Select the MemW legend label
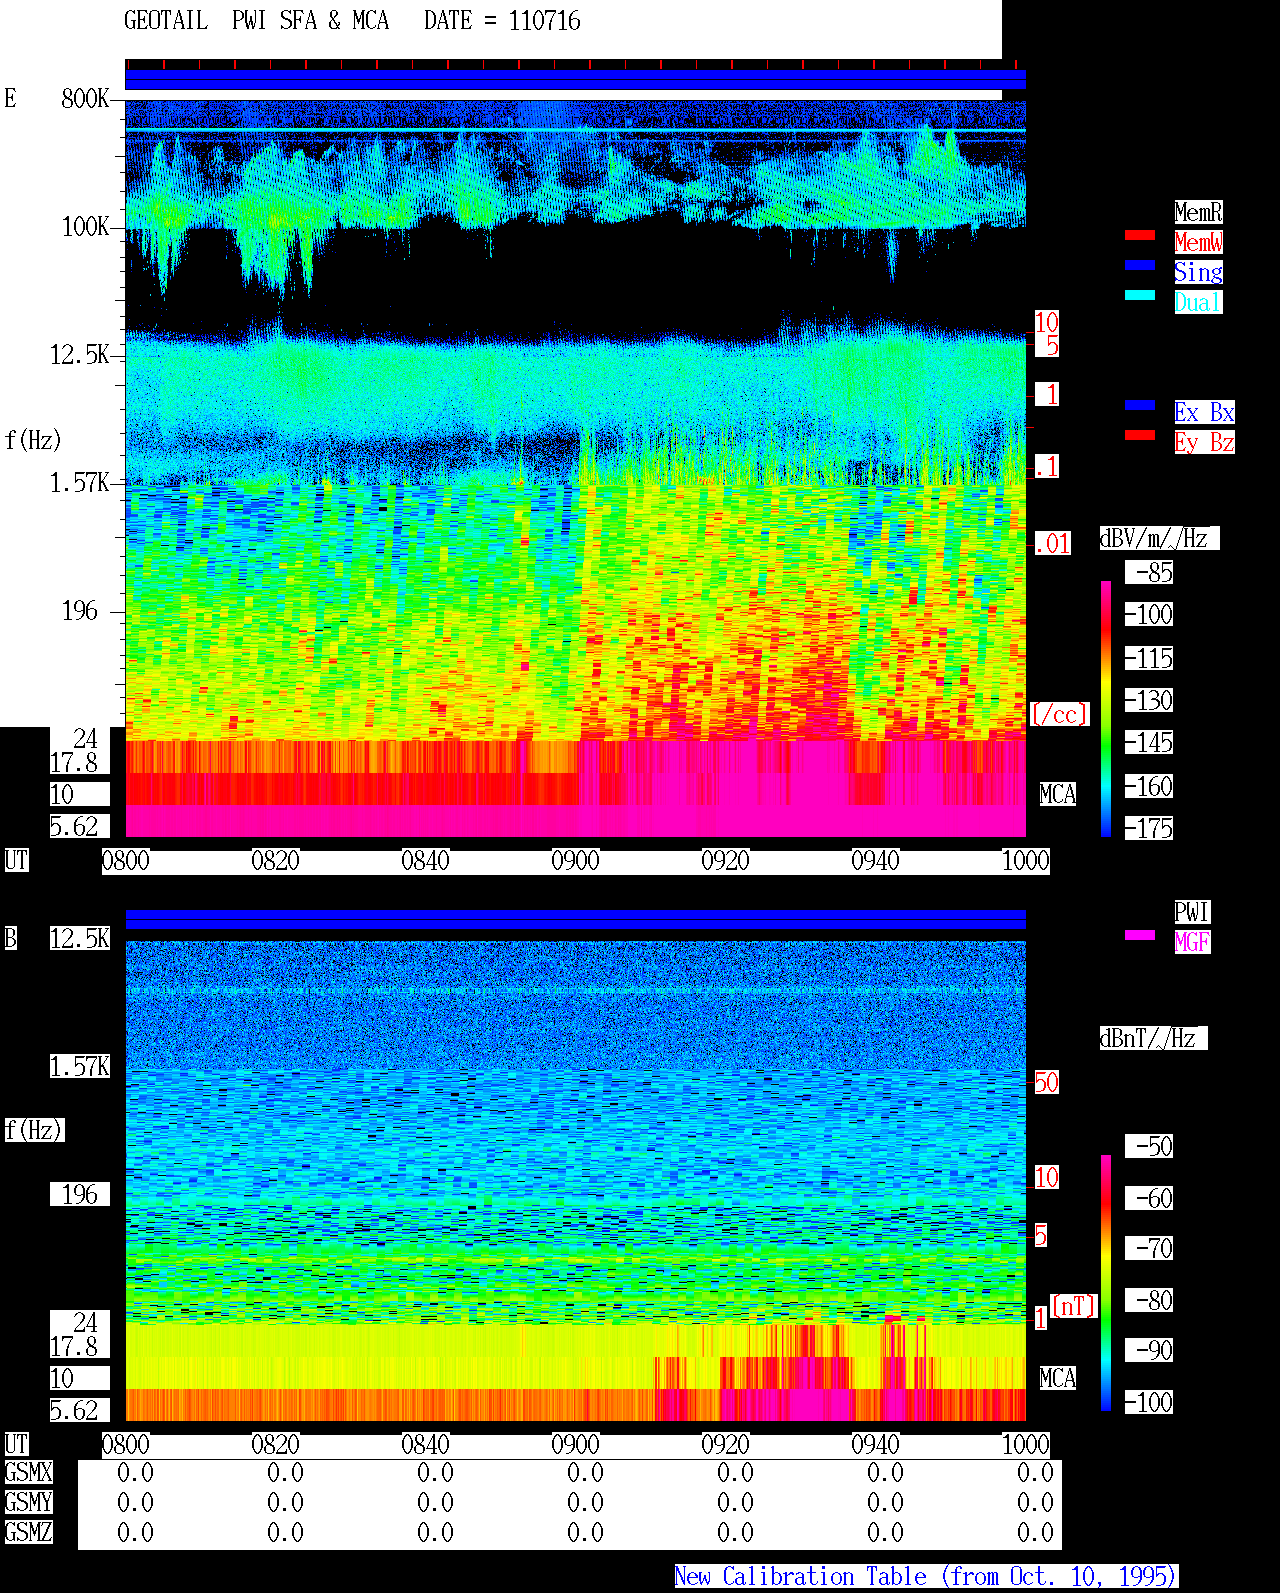The height and width of the screenshot is (1593, 1280). 1198,242
